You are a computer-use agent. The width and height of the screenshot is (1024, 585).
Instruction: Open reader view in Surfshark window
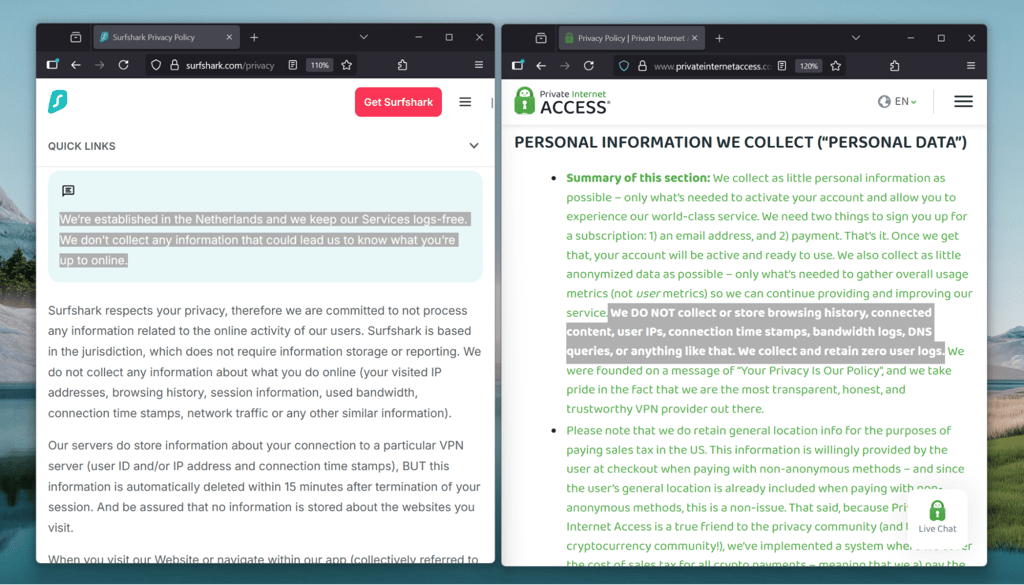(293, 65)
